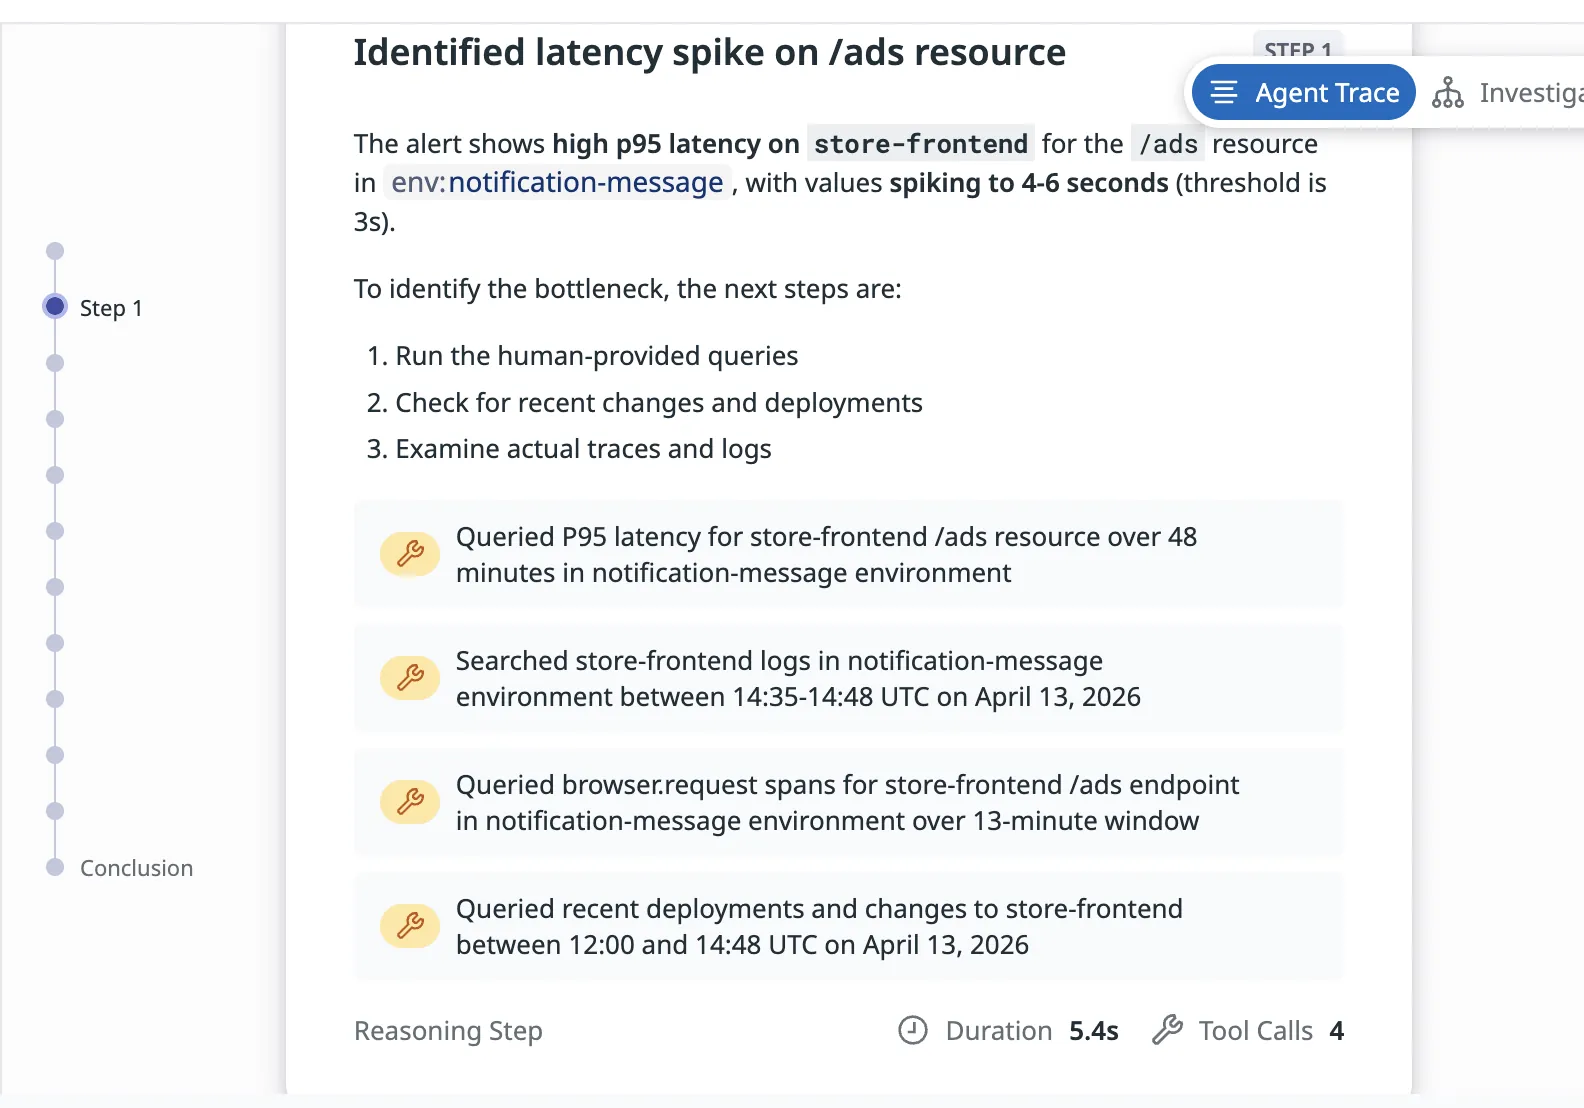Viewport: 1584px width, 1108px height.
Task: Select the Agent Trace list icon
Action: [1224, 92]
